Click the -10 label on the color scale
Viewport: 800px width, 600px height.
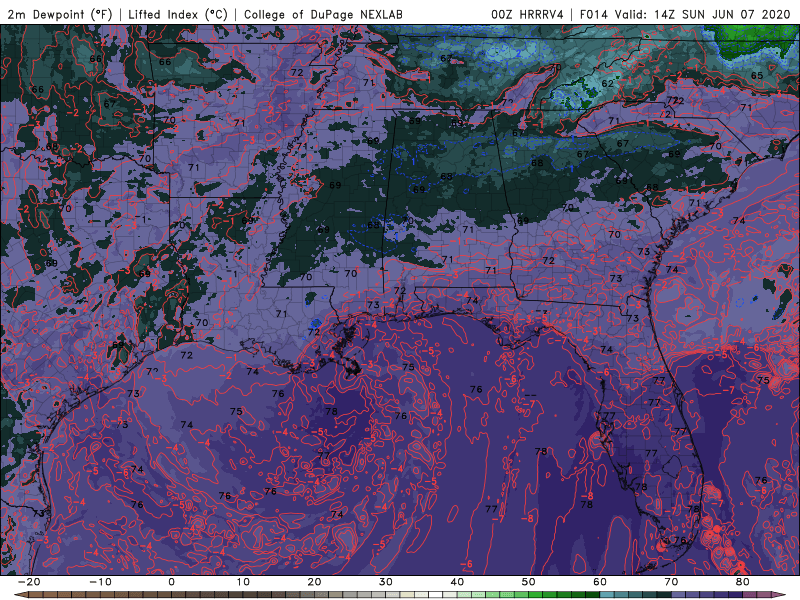[x=100, y=582]
